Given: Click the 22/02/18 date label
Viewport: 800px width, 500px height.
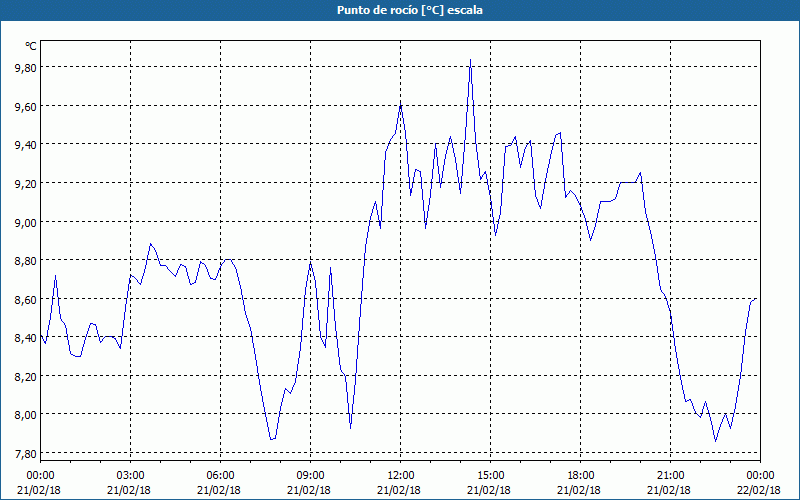Looking at the screenshot, I should coord(759,490).
